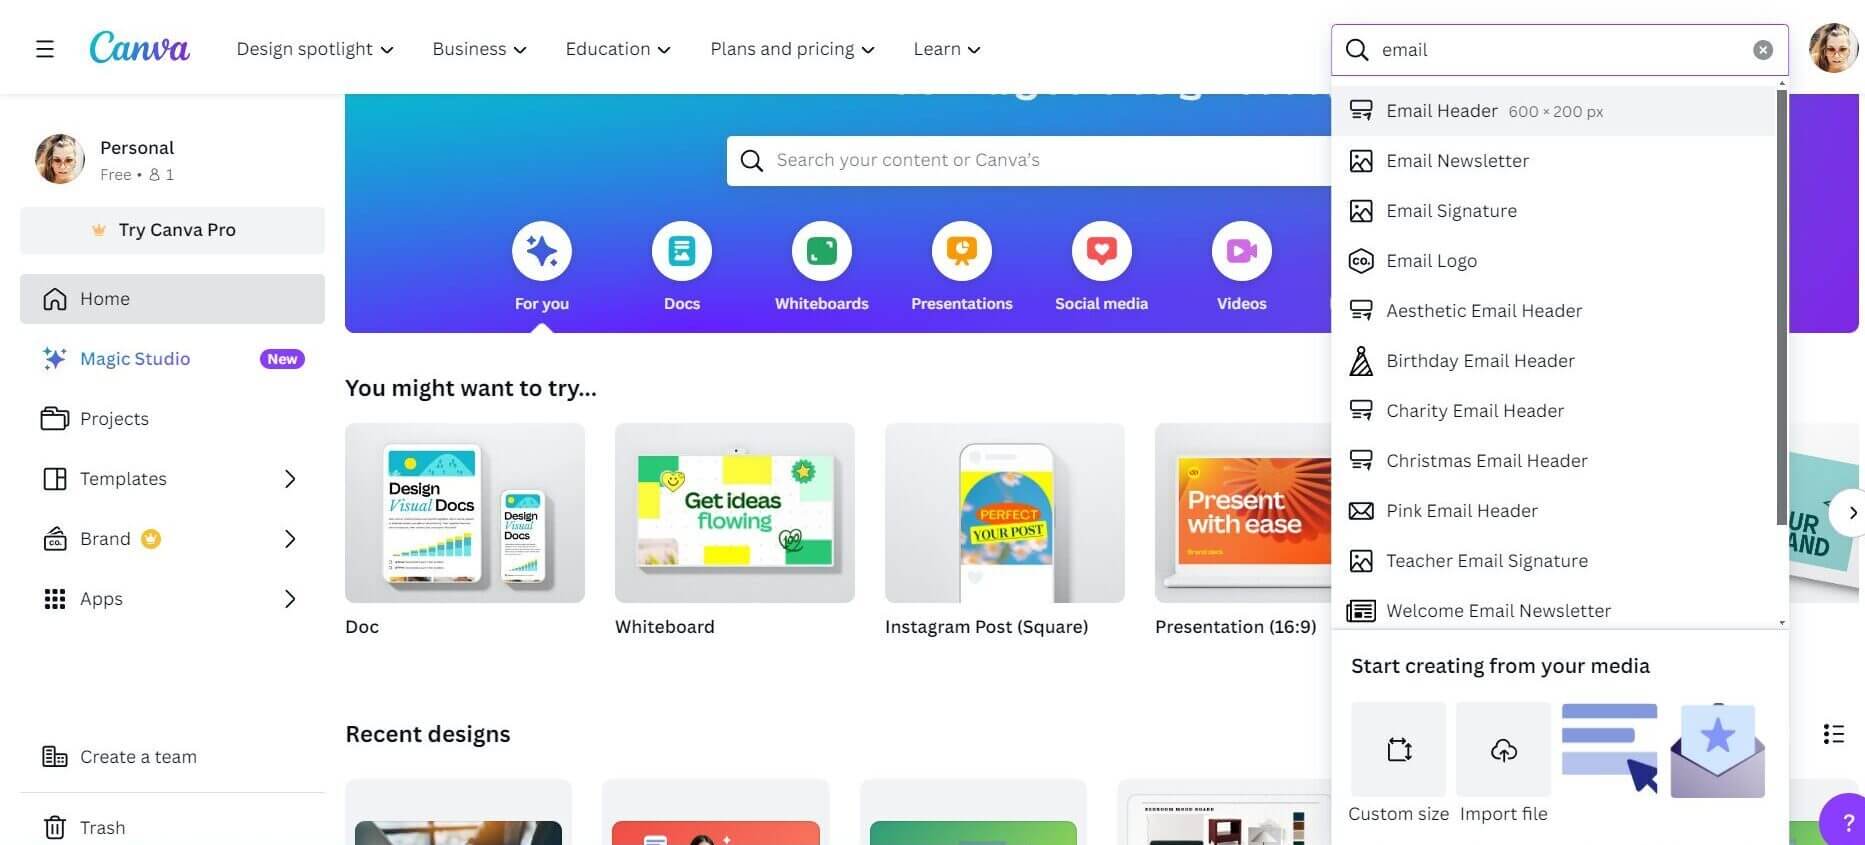Open the Plans and pricing dropdown
The height and width of the screenshot is (845, 1865).
click(792, 49)
